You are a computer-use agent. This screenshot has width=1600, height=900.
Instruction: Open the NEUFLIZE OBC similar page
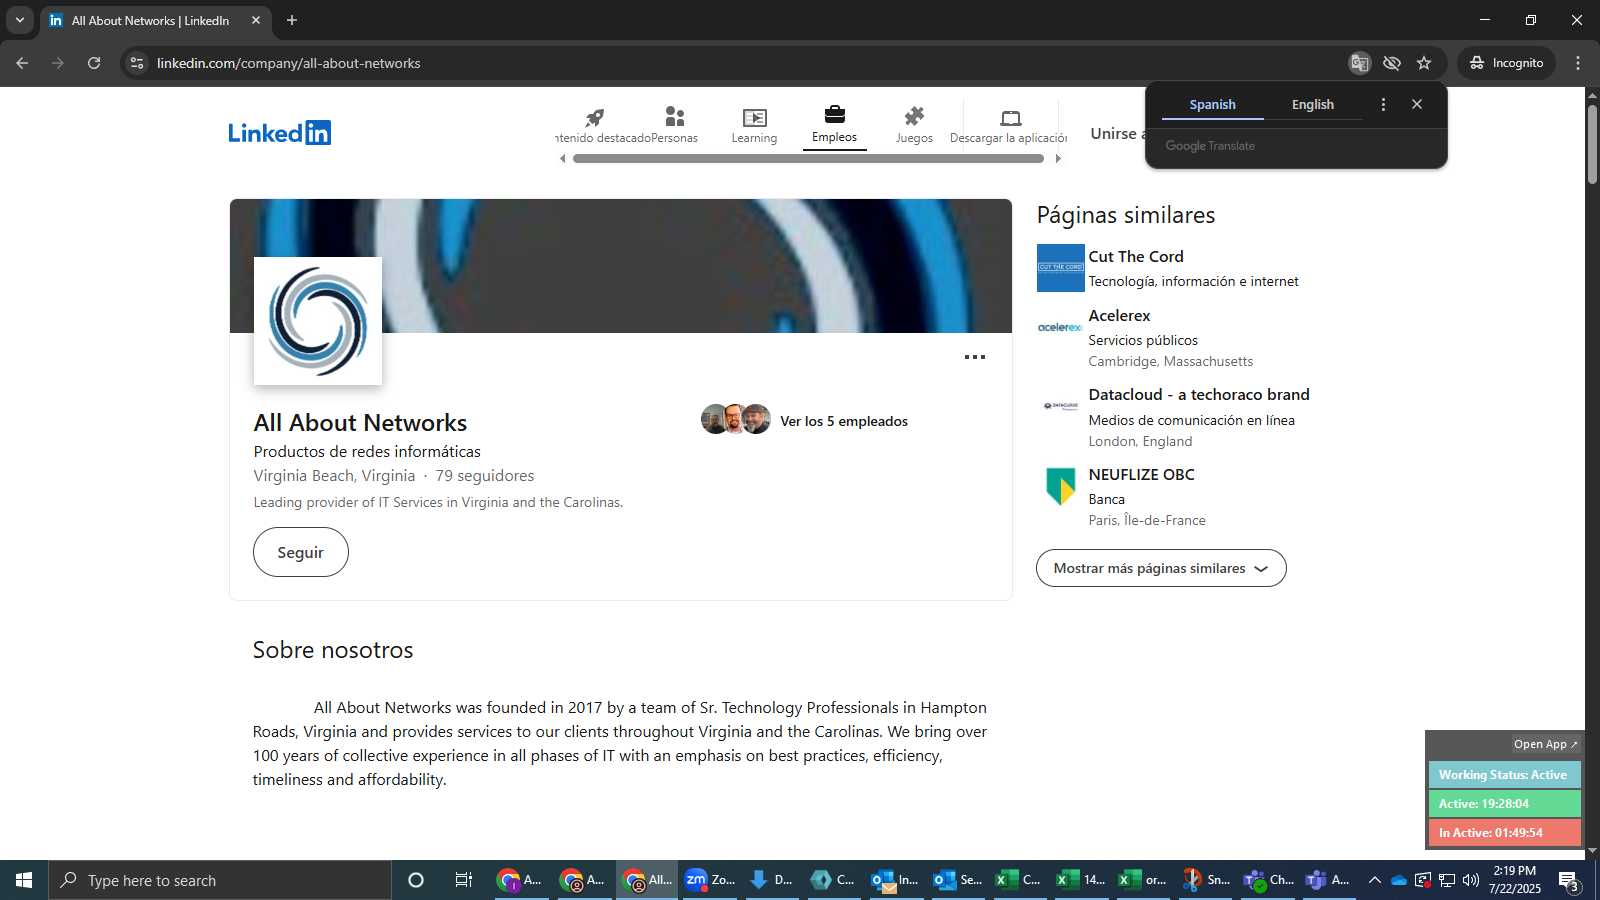pos(1141,475)
